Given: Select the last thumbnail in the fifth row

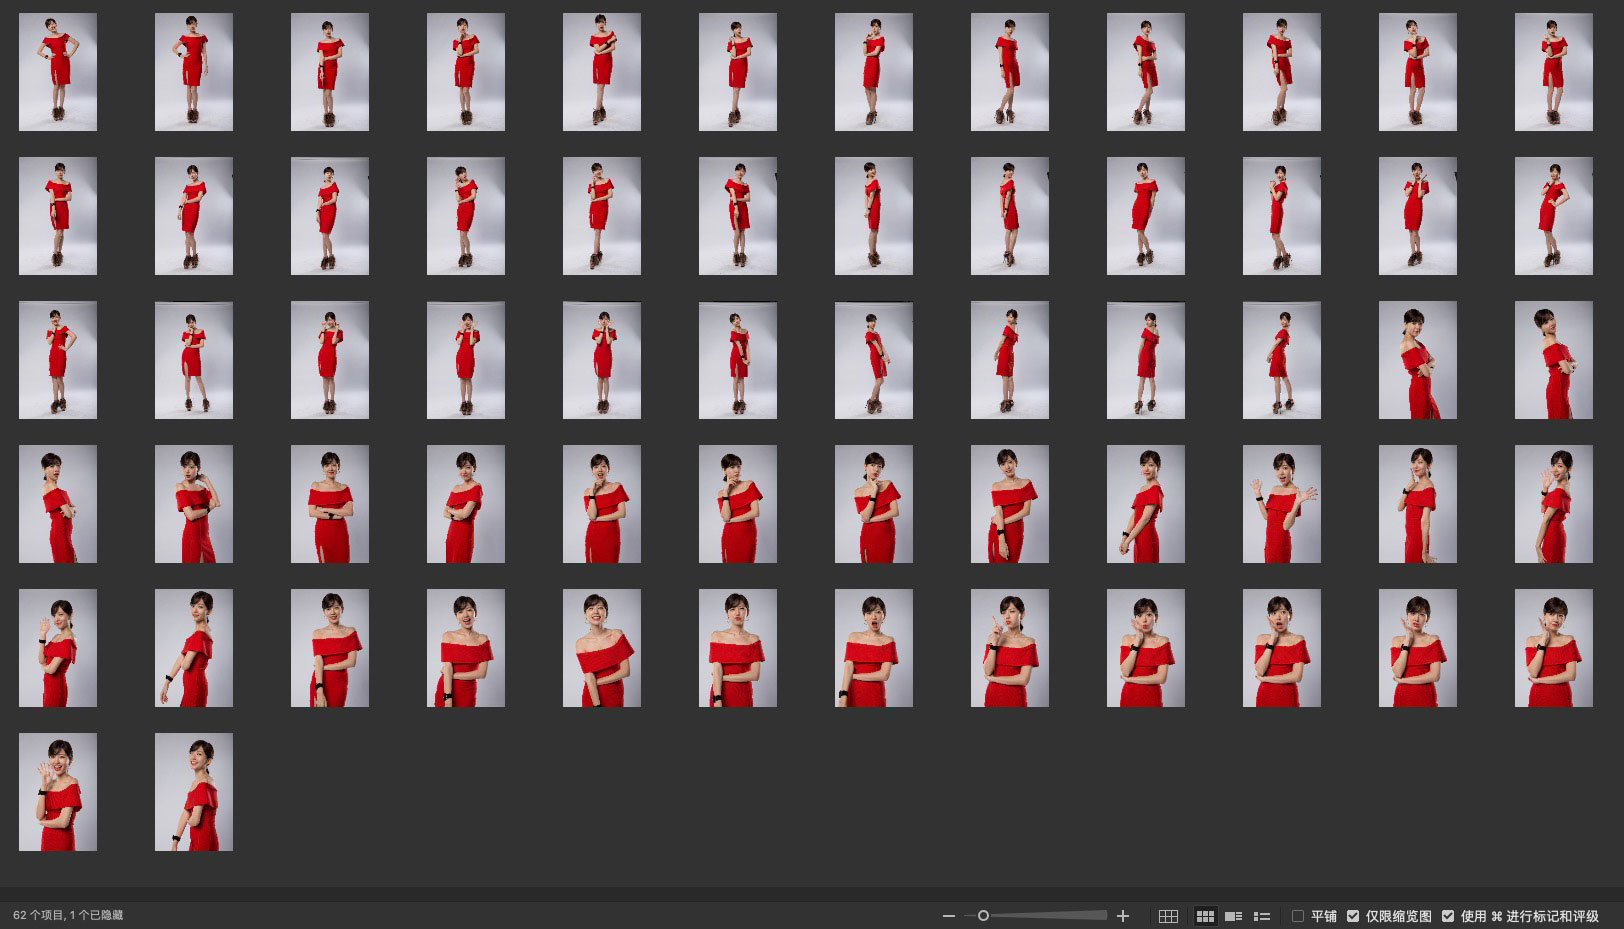Looking at the screenshot, I should pos(1553,648).
